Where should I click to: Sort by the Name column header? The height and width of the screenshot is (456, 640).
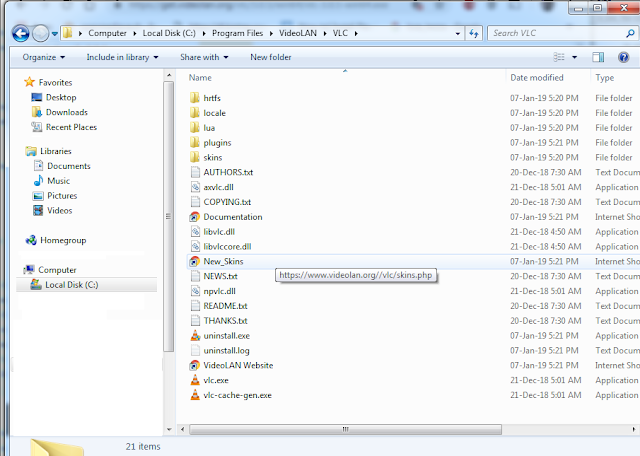[x=200, y=78]
